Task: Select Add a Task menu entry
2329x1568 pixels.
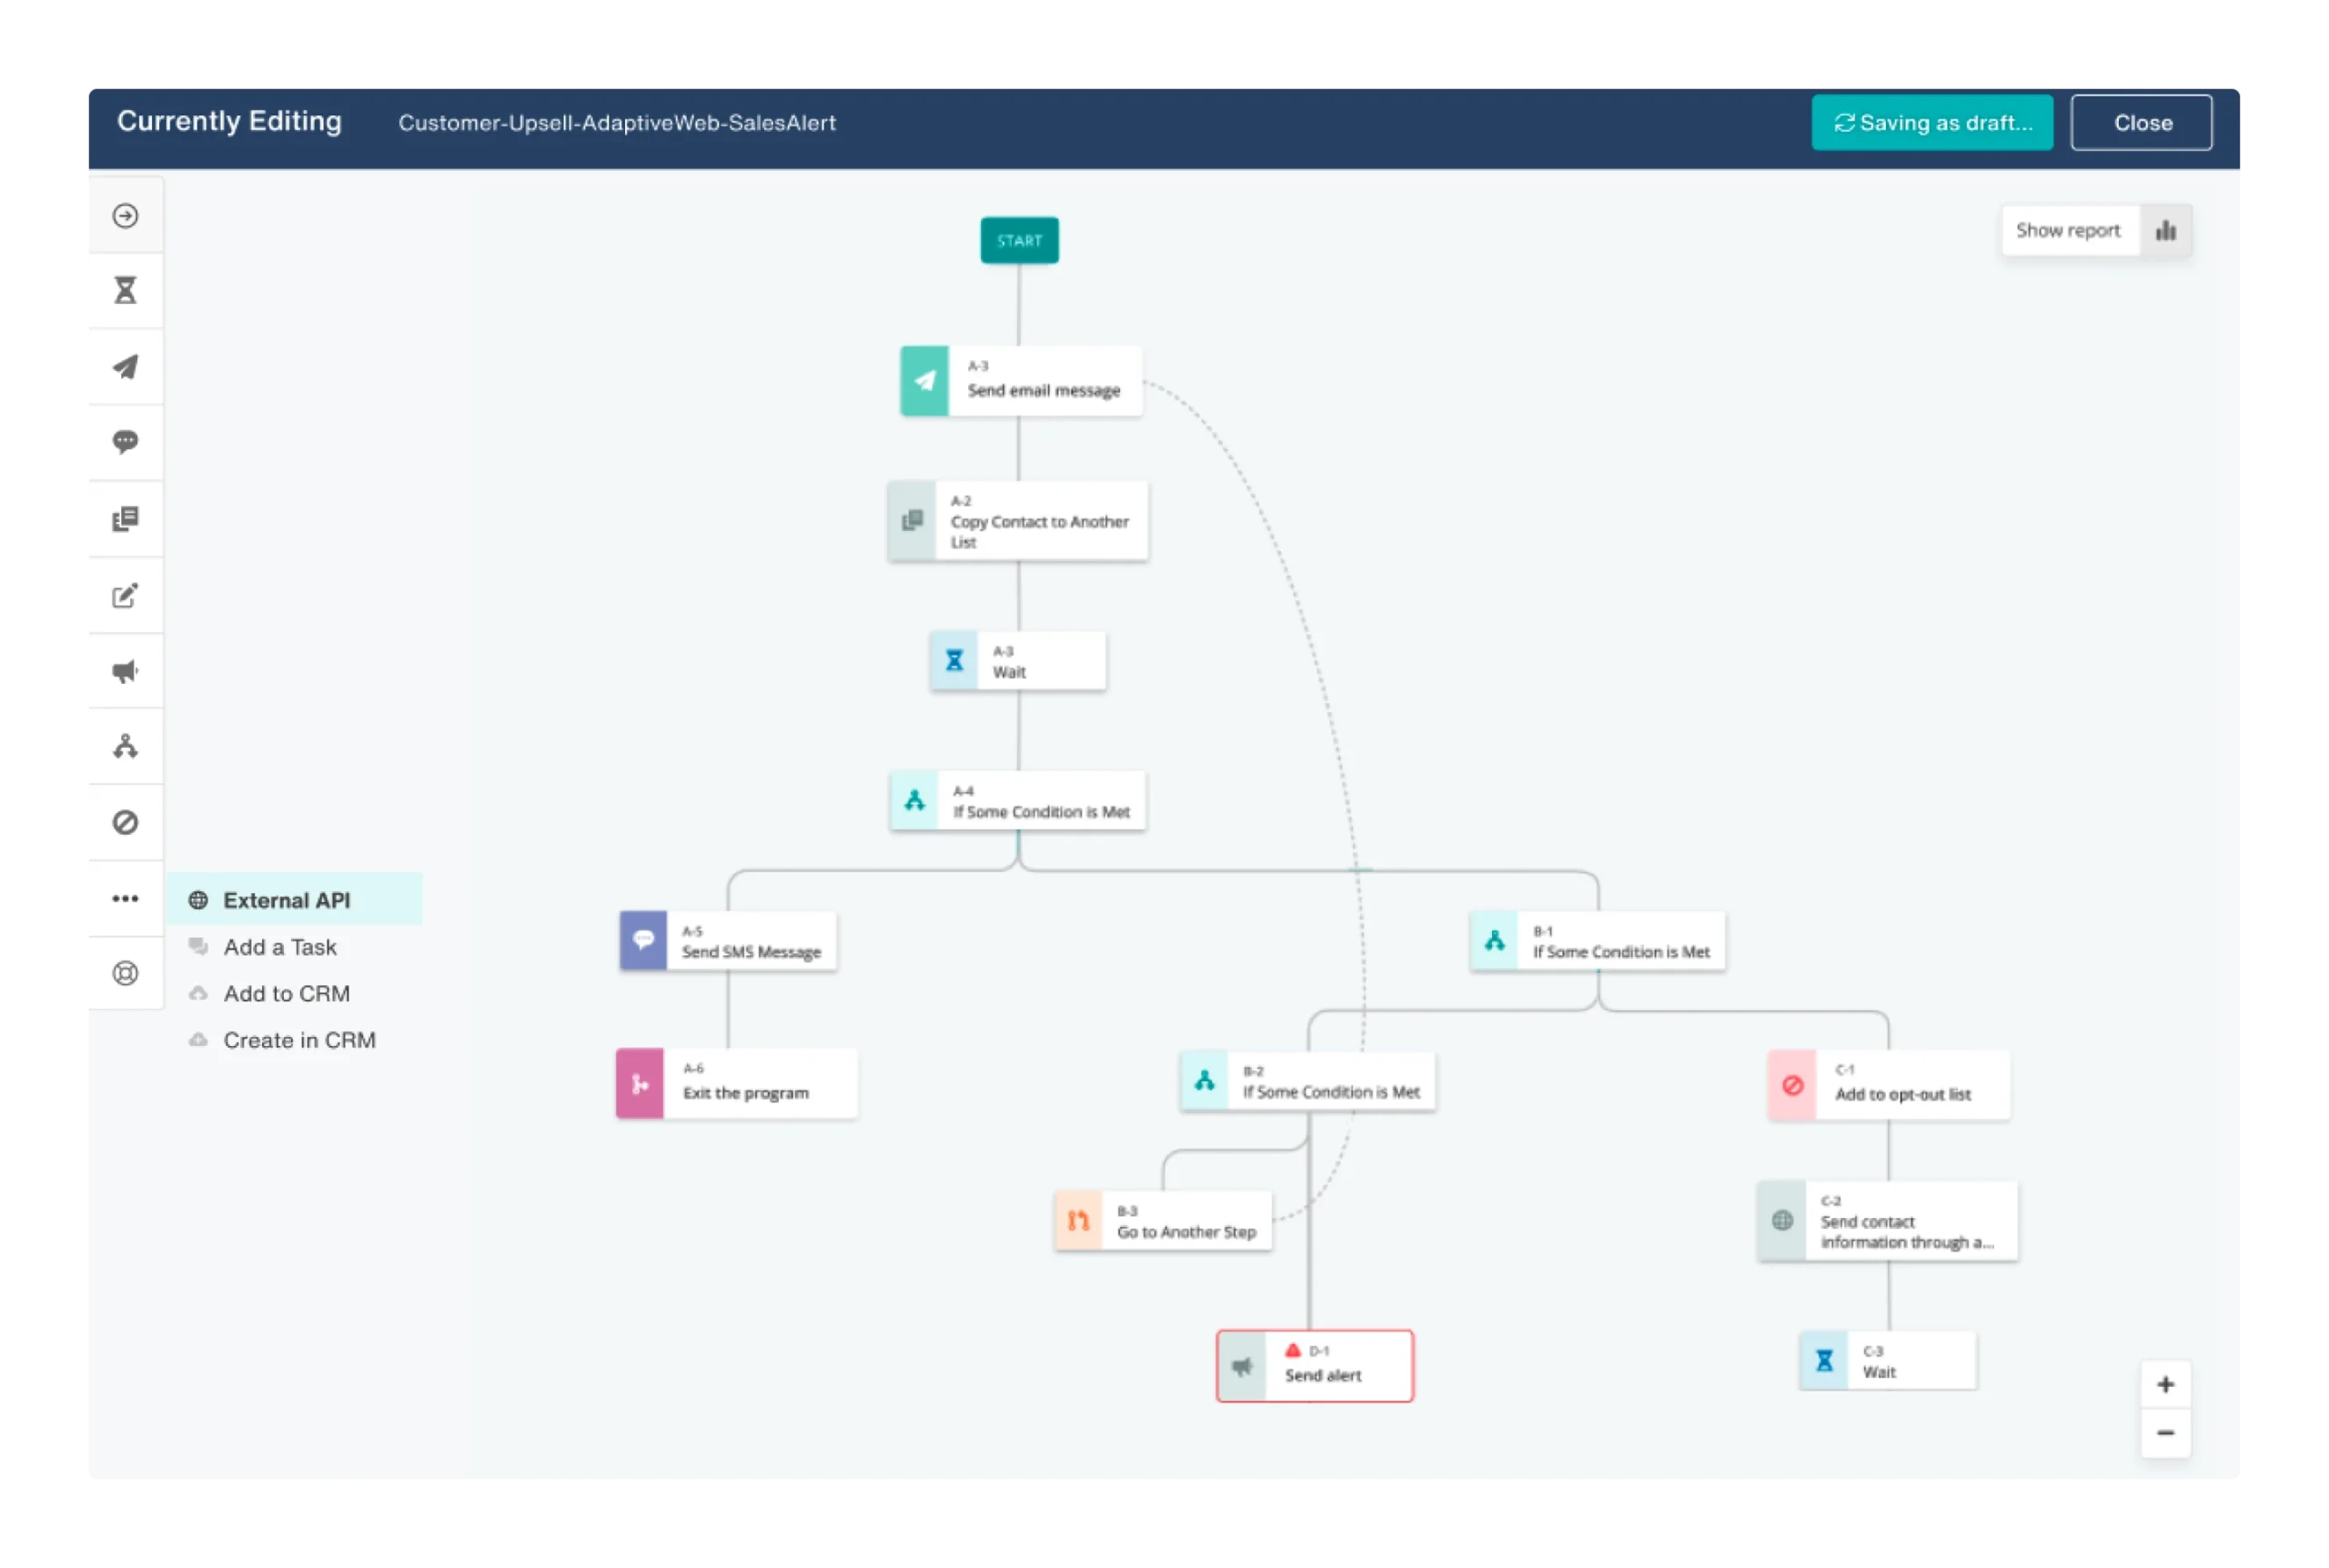Action: [x=280, y=947]
